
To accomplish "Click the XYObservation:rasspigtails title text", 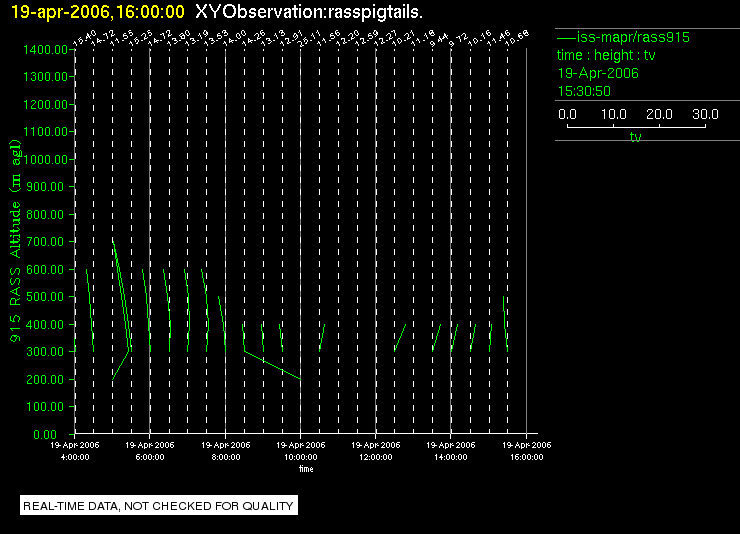I will click(309, 12).
